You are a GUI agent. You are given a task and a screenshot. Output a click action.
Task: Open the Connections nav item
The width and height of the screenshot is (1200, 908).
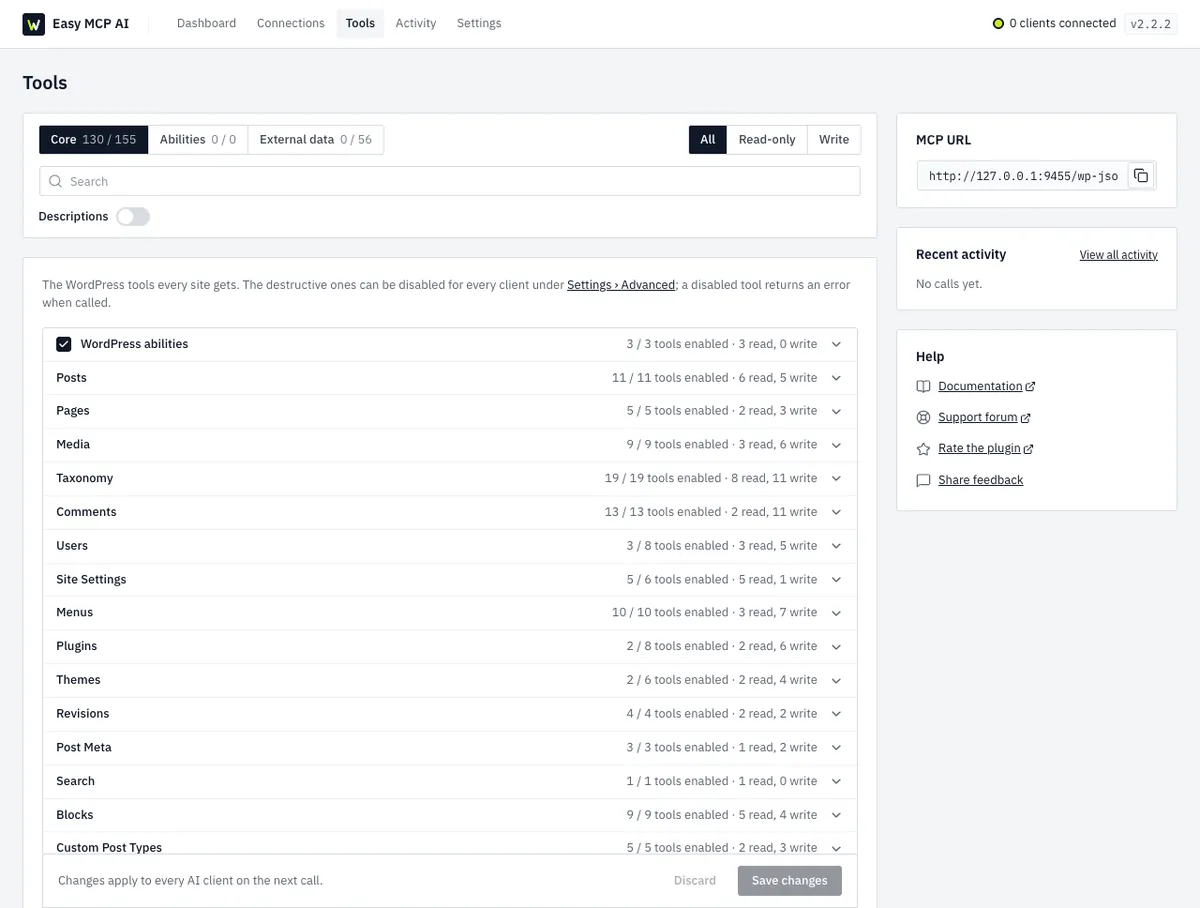(290, 23)
